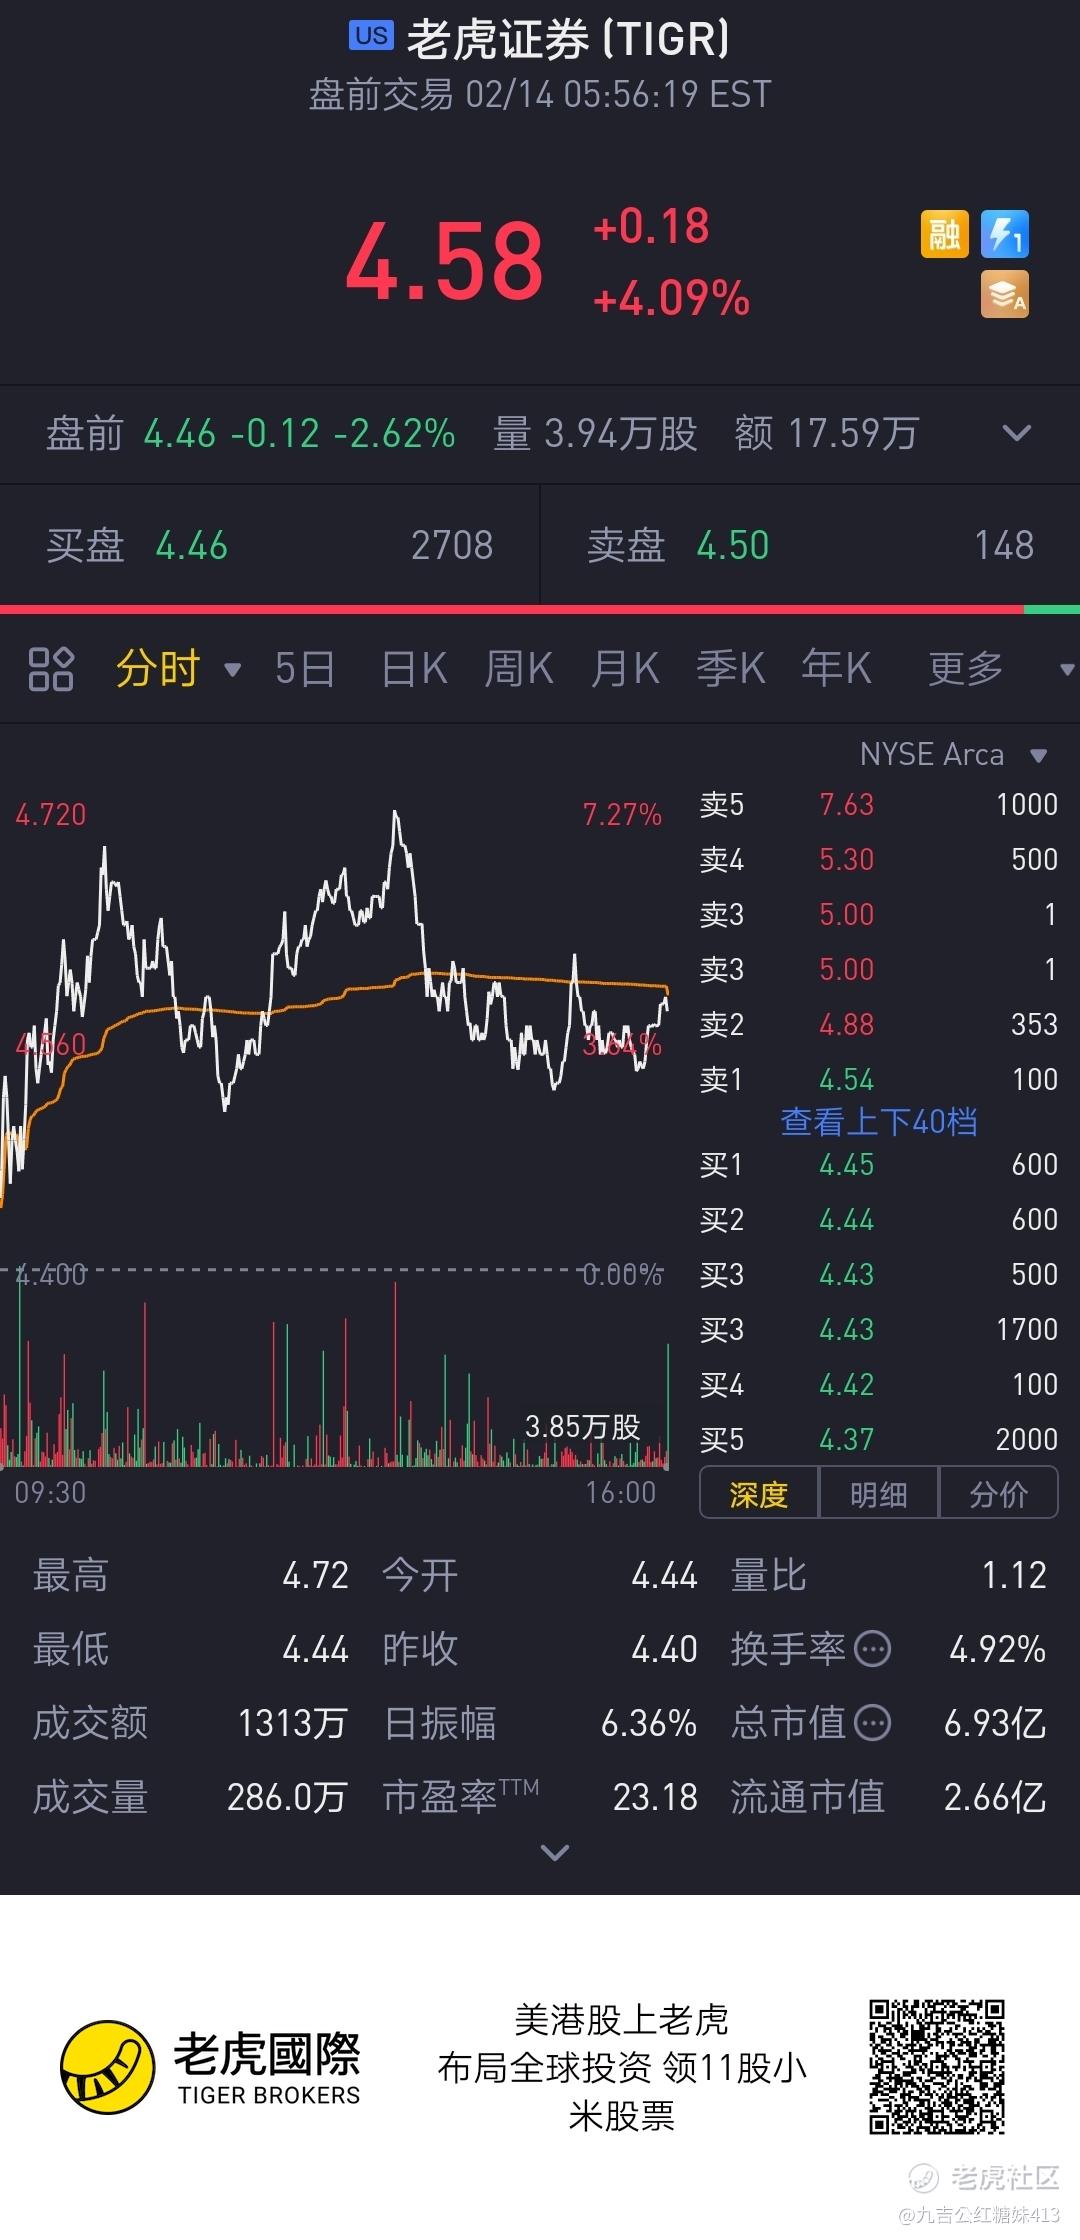Tap the info icon beside 总市值
The width and height of the screenshot is (1080, 2240).
click(873, 1723)
